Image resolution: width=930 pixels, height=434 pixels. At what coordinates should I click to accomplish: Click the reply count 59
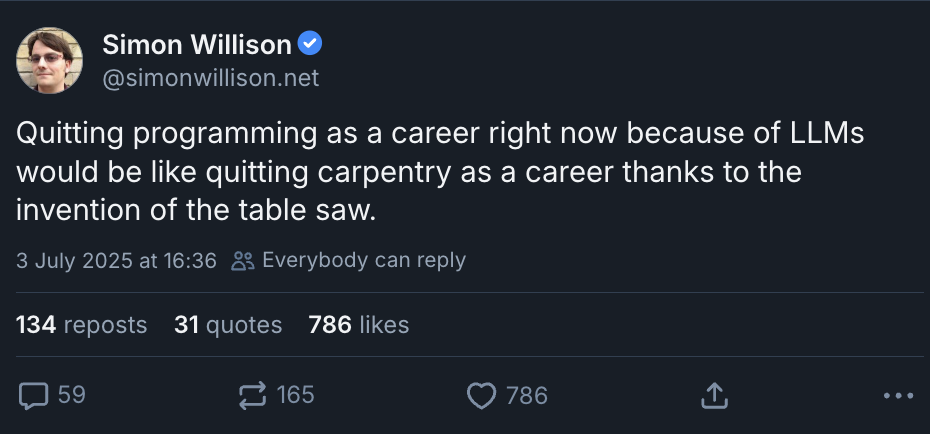[71, 396]
